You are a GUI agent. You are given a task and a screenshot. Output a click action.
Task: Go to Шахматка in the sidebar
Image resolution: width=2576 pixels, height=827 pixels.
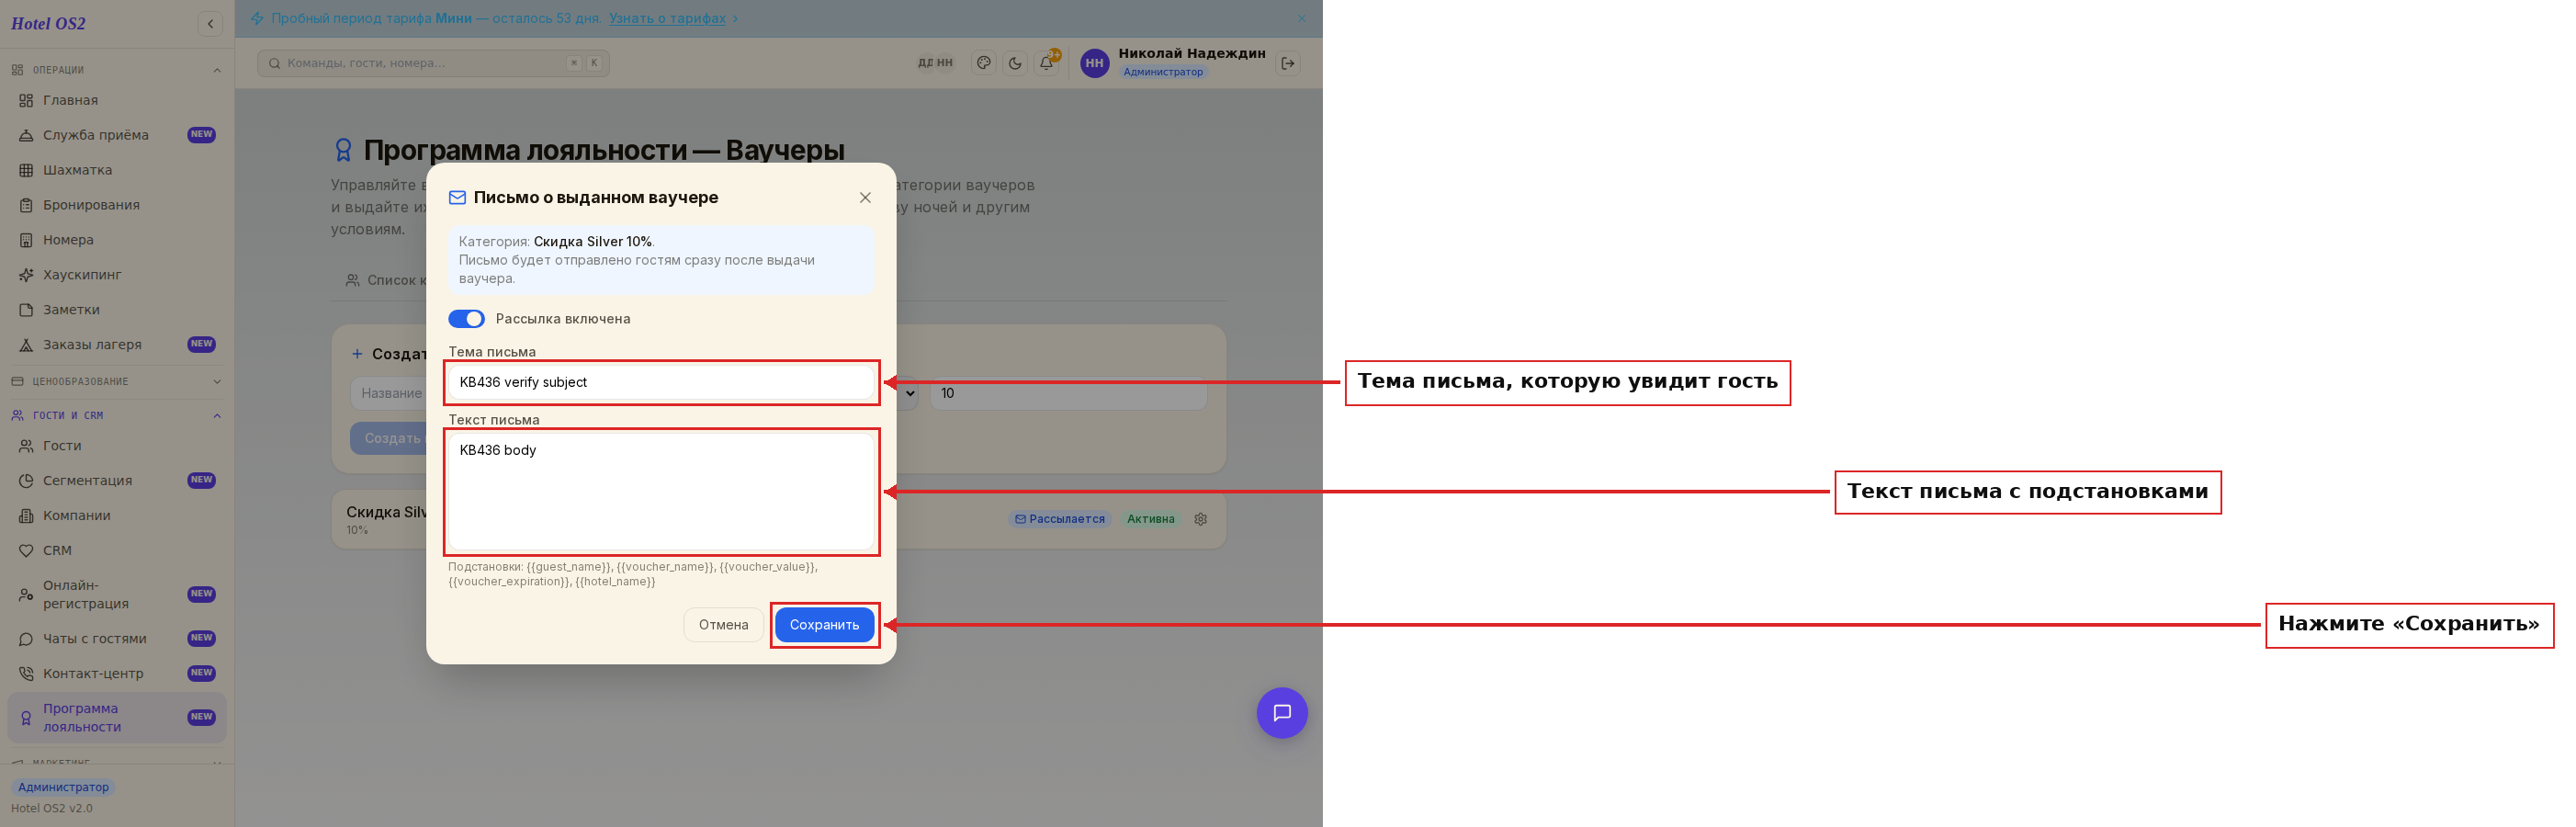(x=117, y=170)
